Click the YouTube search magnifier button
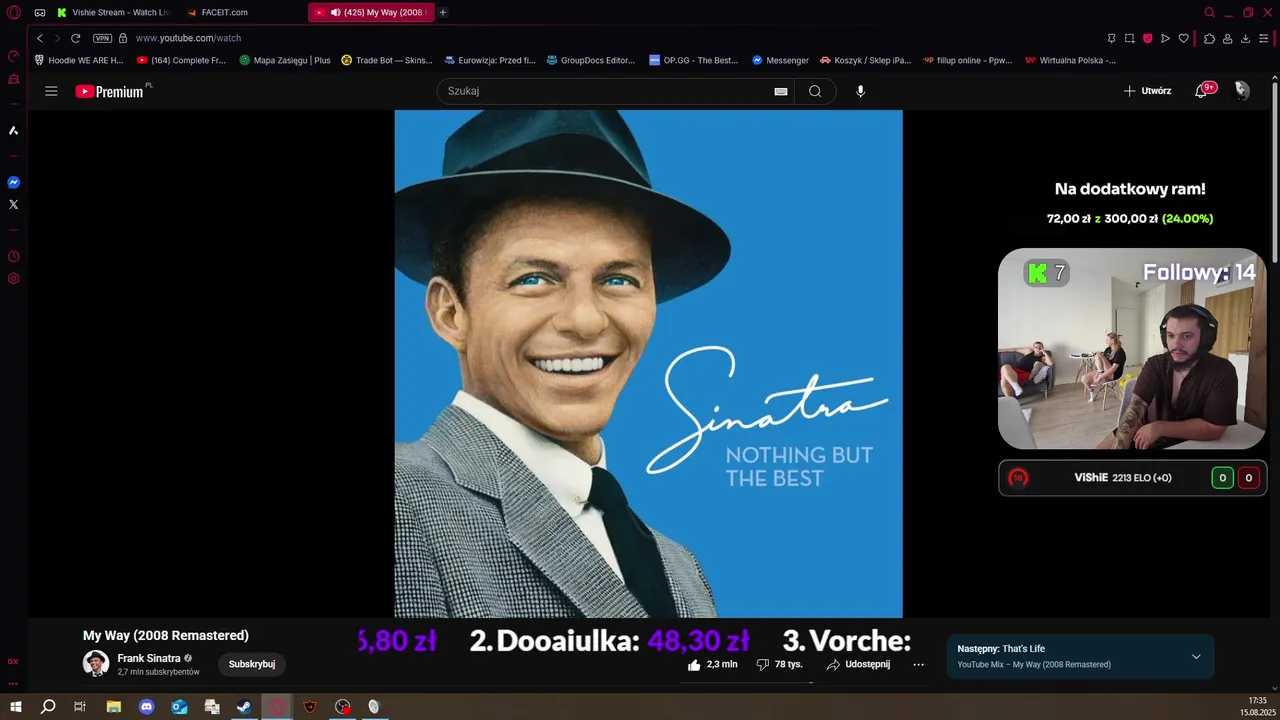Viewport: 1280px width, 720px height. point(815,91)
